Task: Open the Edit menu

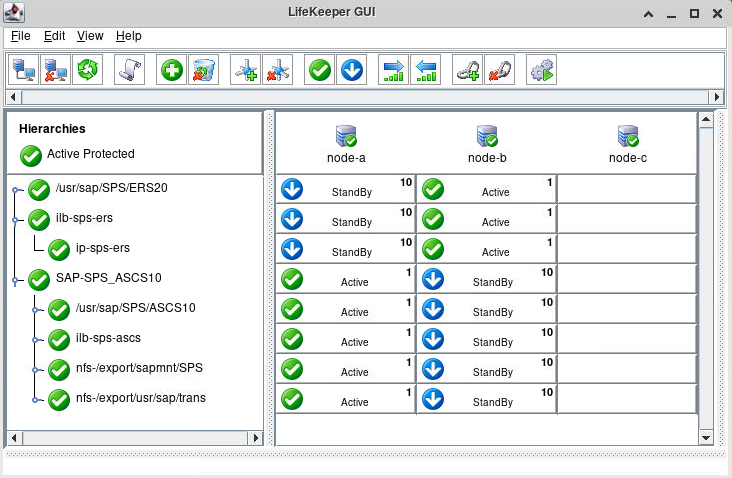Action: (54, 36)
